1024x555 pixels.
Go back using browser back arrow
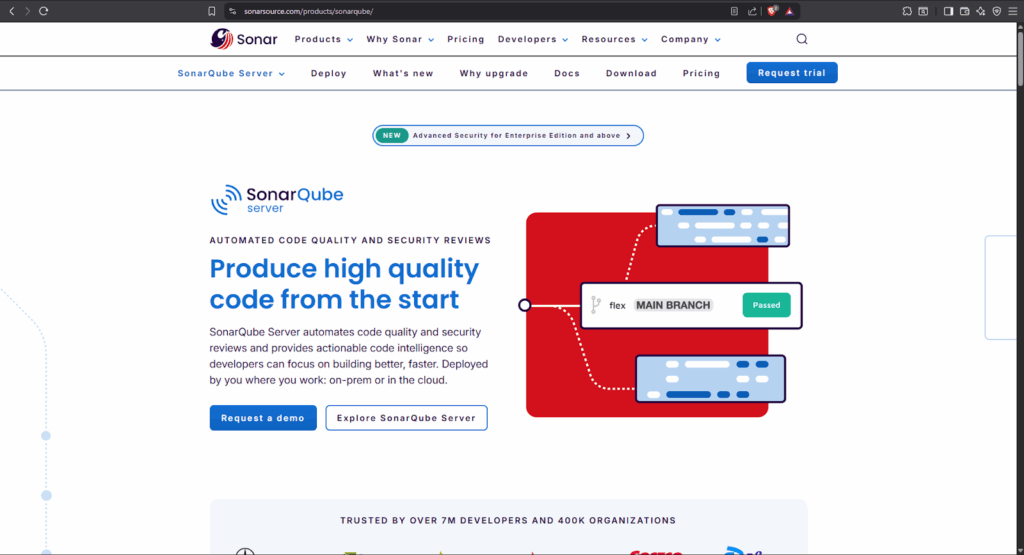[12, 11]
